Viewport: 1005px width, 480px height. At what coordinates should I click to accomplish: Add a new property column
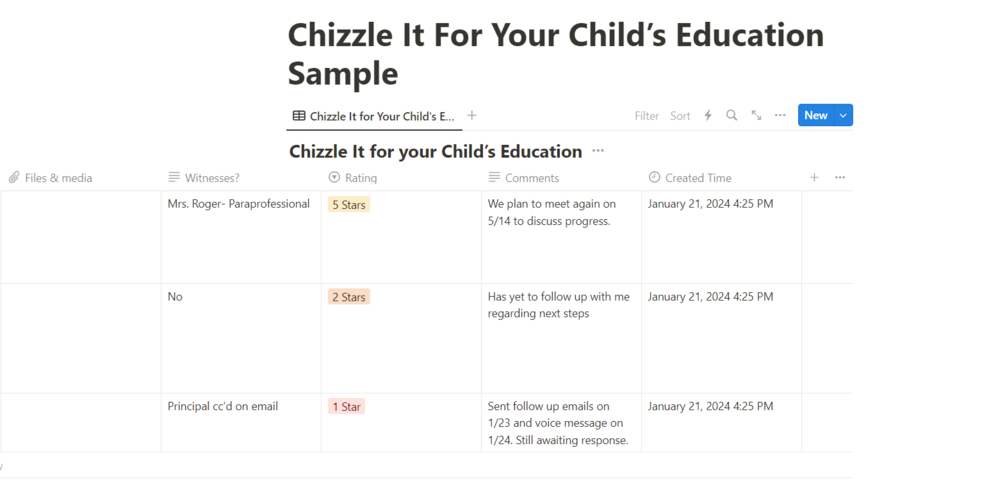tap(814, 178)
